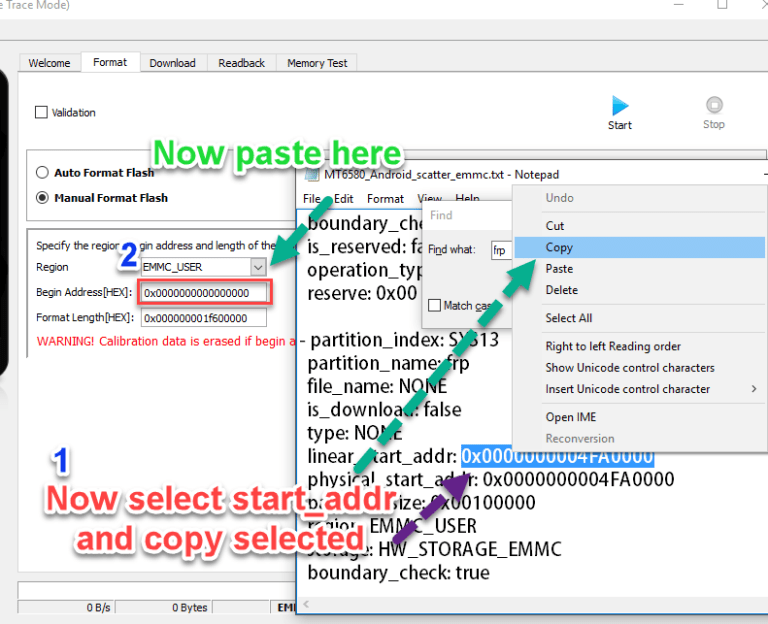
Task: Toggle the Match case checkbox in Find
Action: (x=434, y=305)
